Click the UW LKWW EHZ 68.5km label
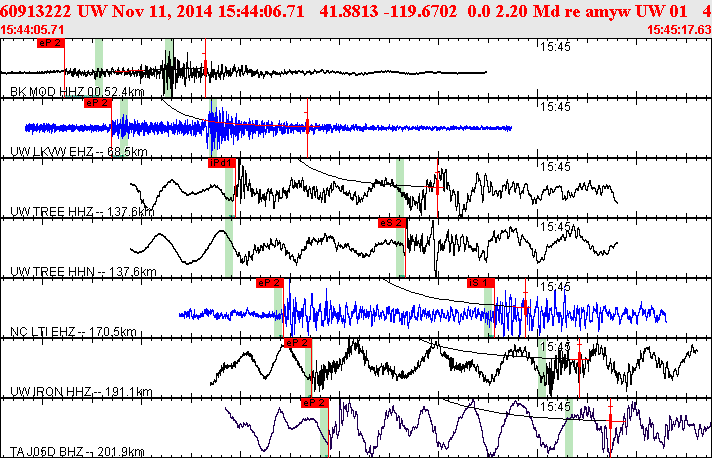Image resolution: width=712 pixels, height=458 pixels. pyautogui.click(x=79, y=152)
